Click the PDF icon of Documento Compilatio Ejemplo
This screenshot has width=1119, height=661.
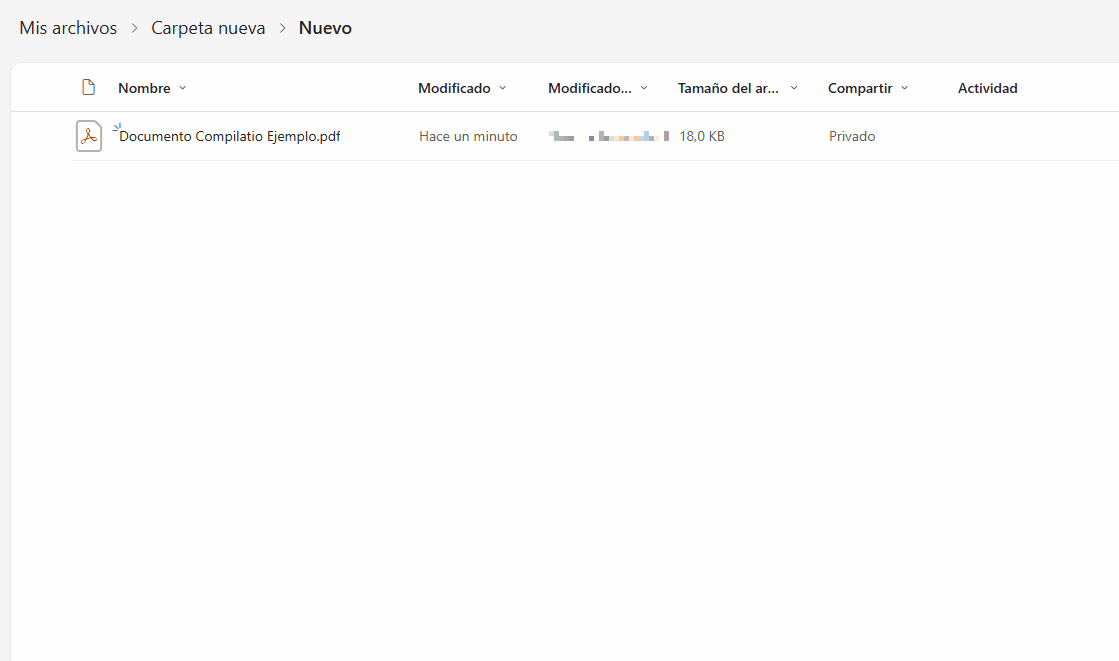89,135
